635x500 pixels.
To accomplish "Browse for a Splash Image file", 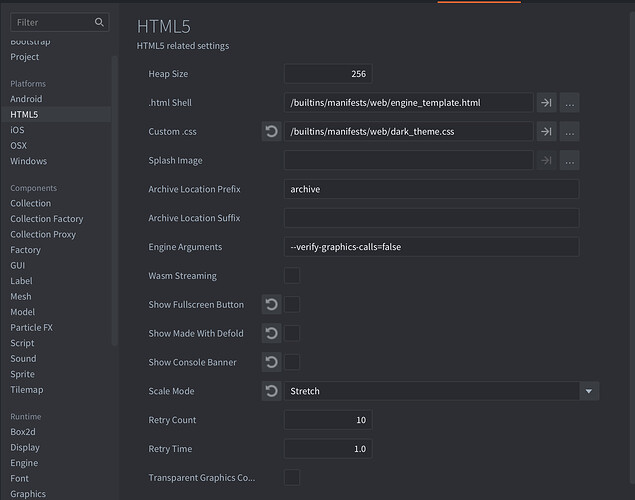I will pos(569,160).
